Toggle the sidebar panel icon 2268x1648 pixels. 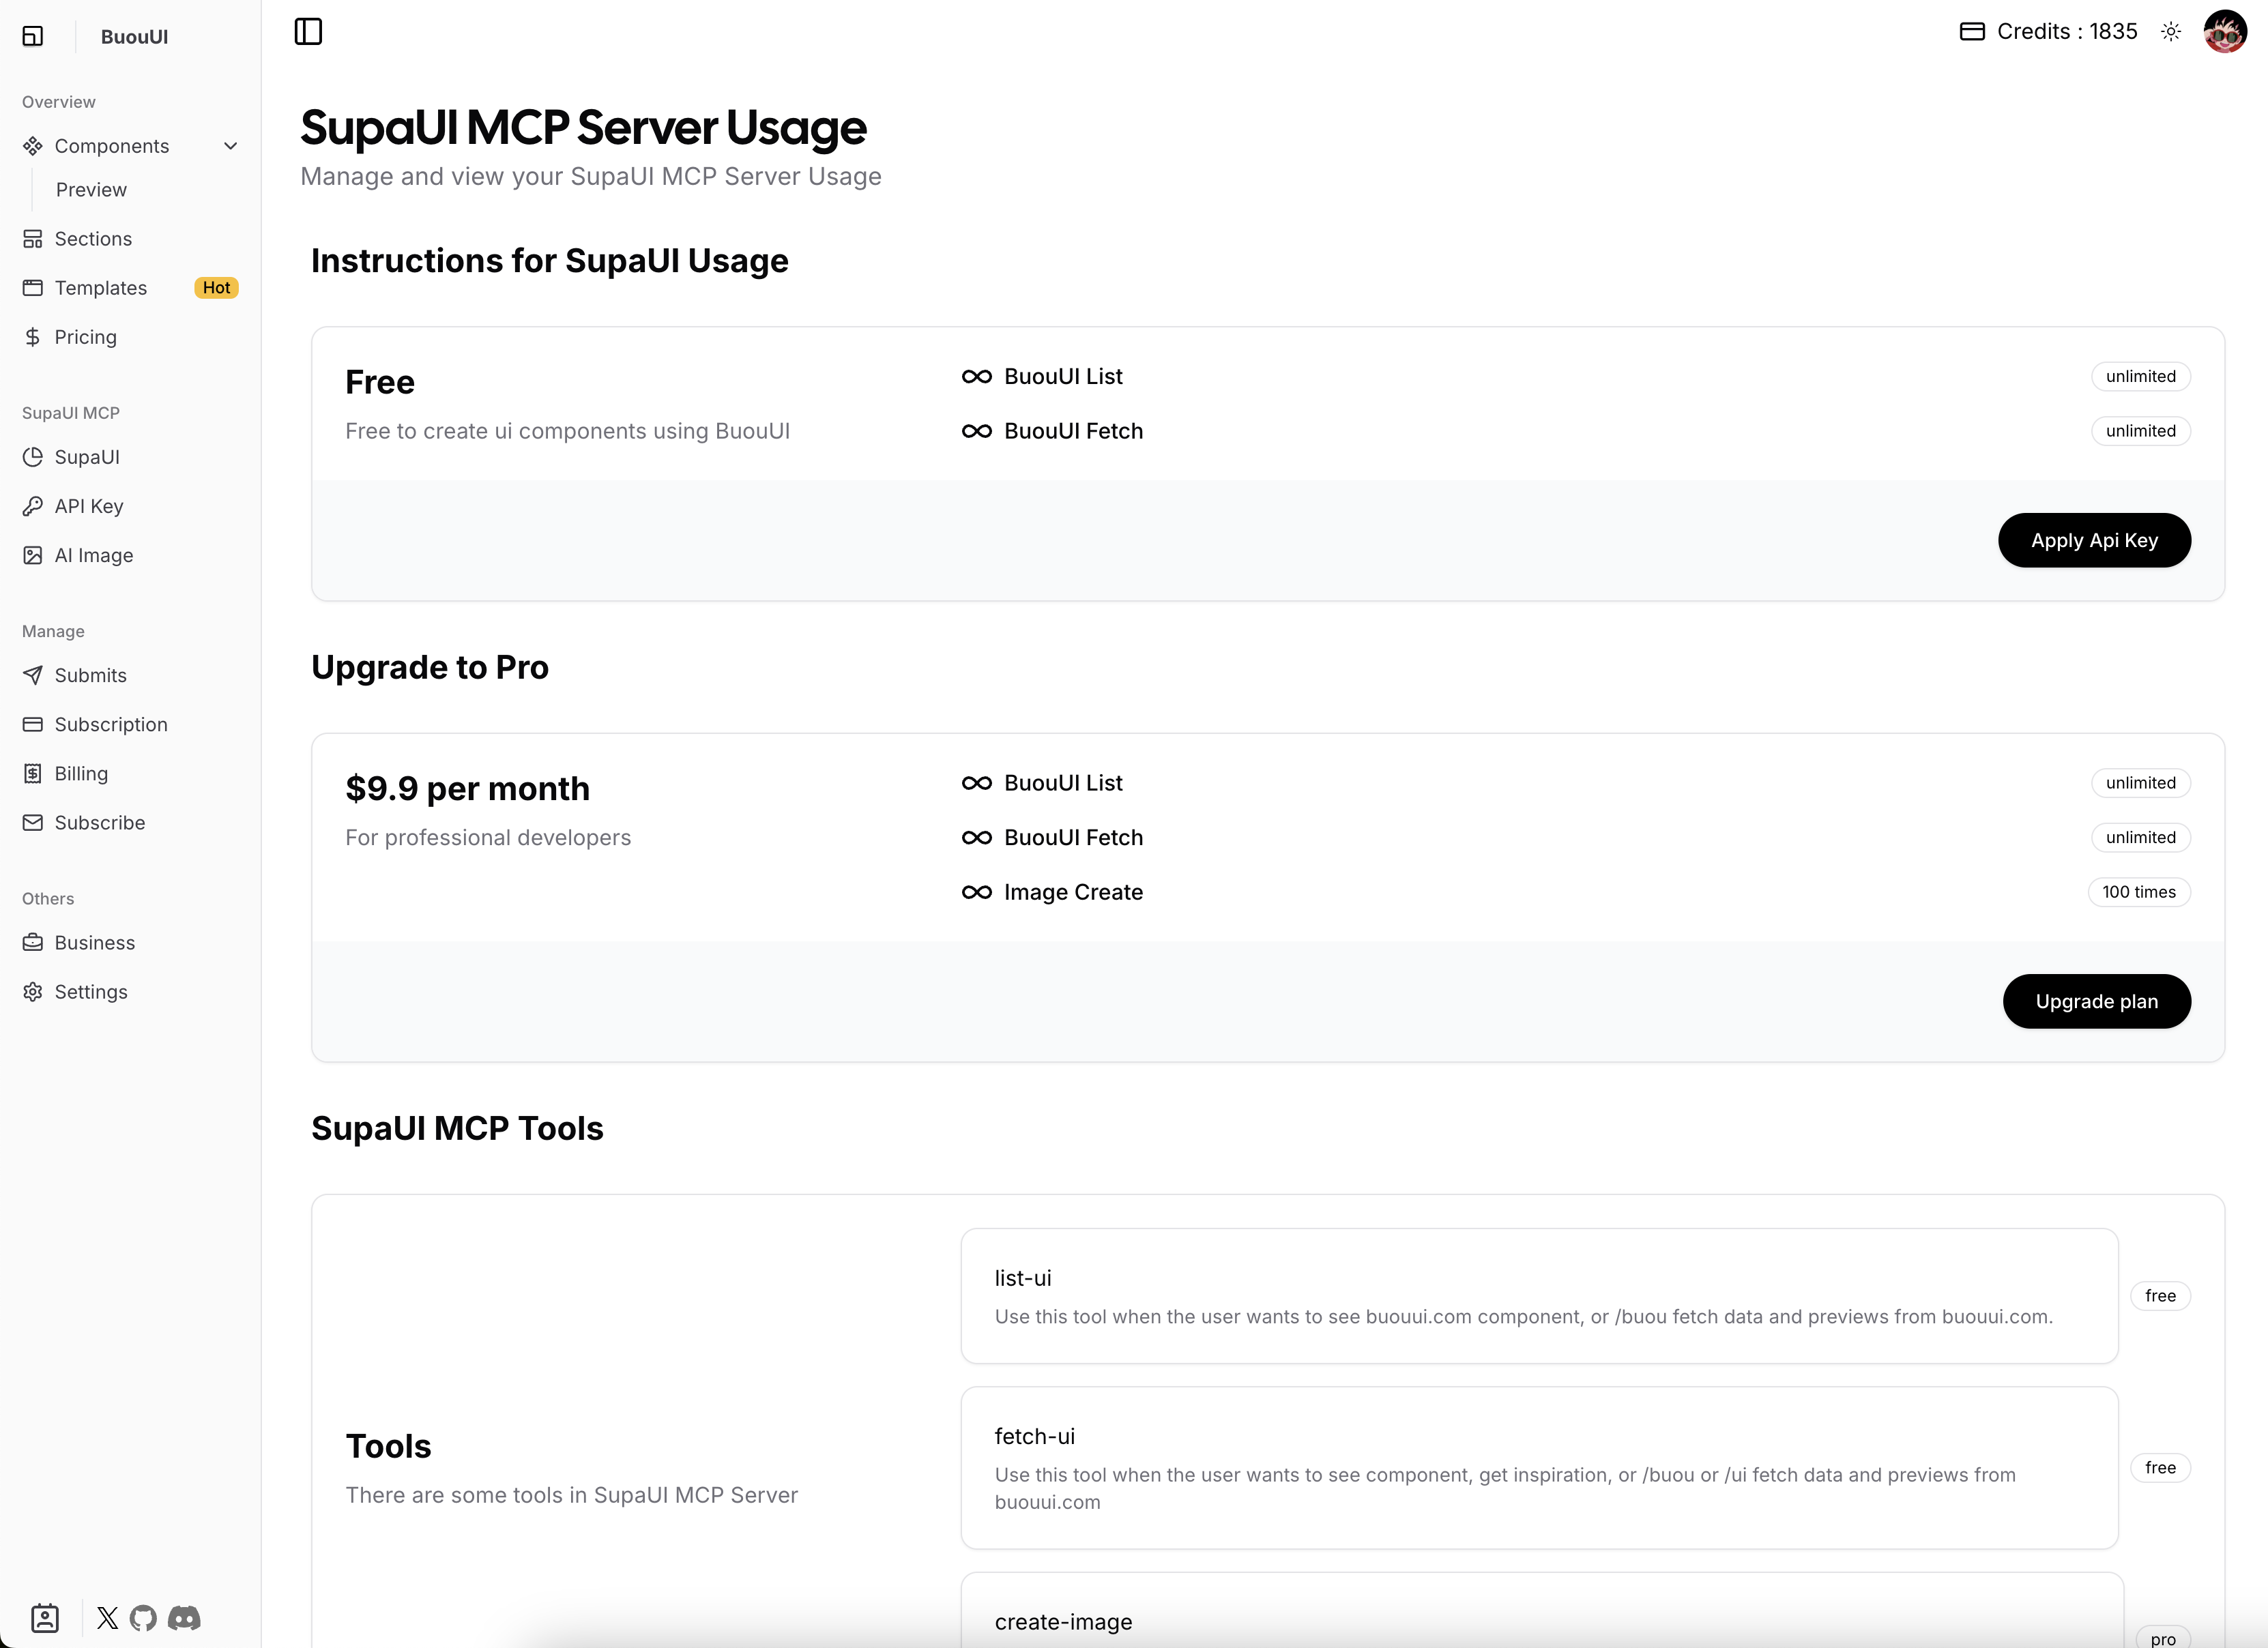pos(308,32)
